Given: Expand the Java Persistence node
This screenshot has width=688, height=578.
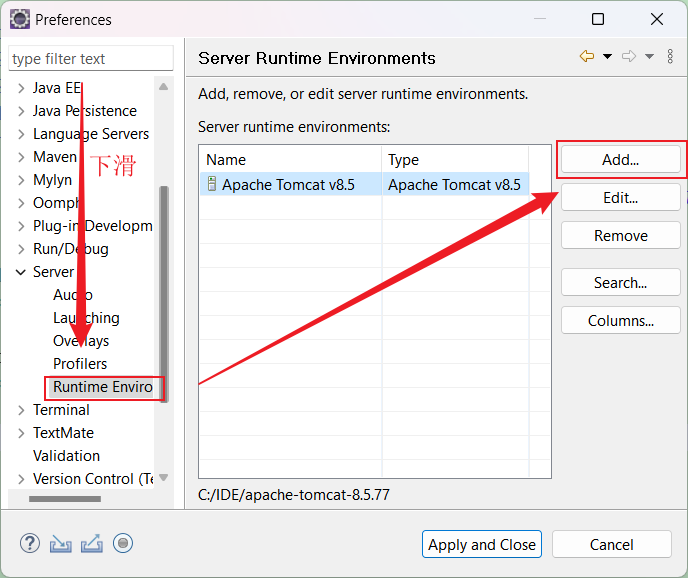Looking at the screenshot, I should [21, 111].
